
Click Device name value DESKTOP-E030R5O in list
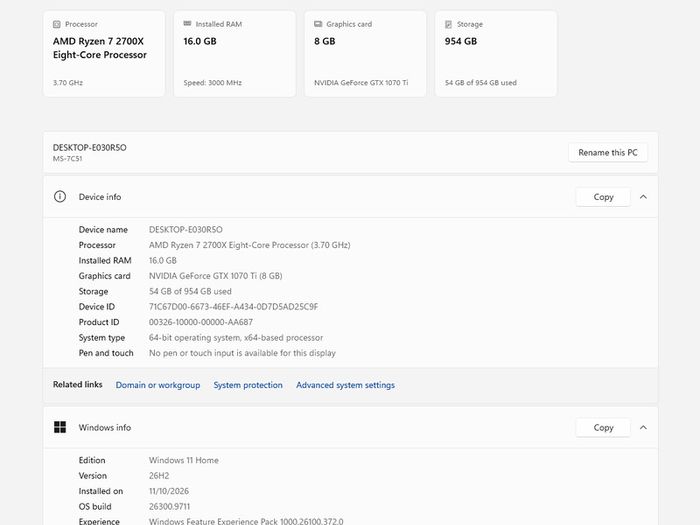click(x=186, y=229)
